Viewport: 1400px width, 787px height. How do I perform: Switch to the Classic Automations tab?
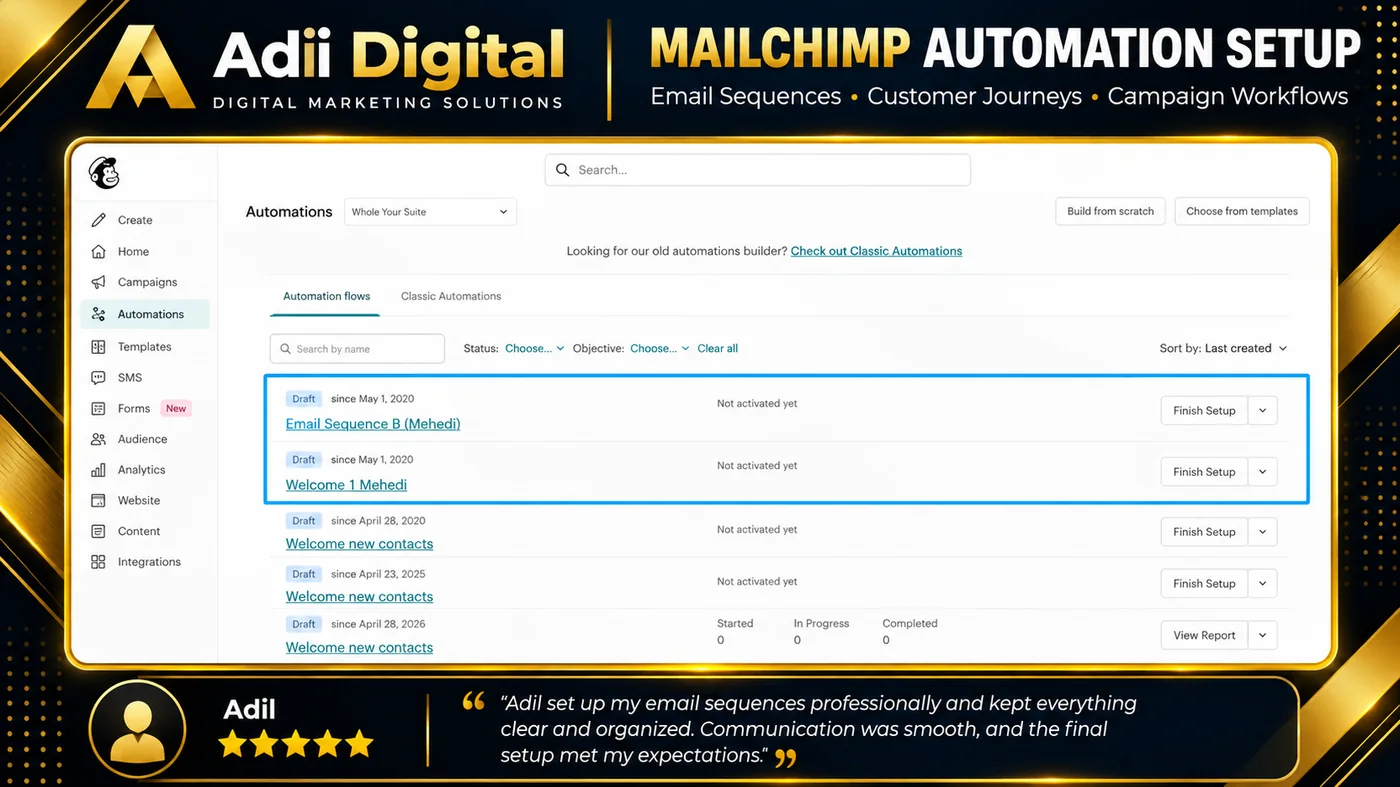(451, 297)
